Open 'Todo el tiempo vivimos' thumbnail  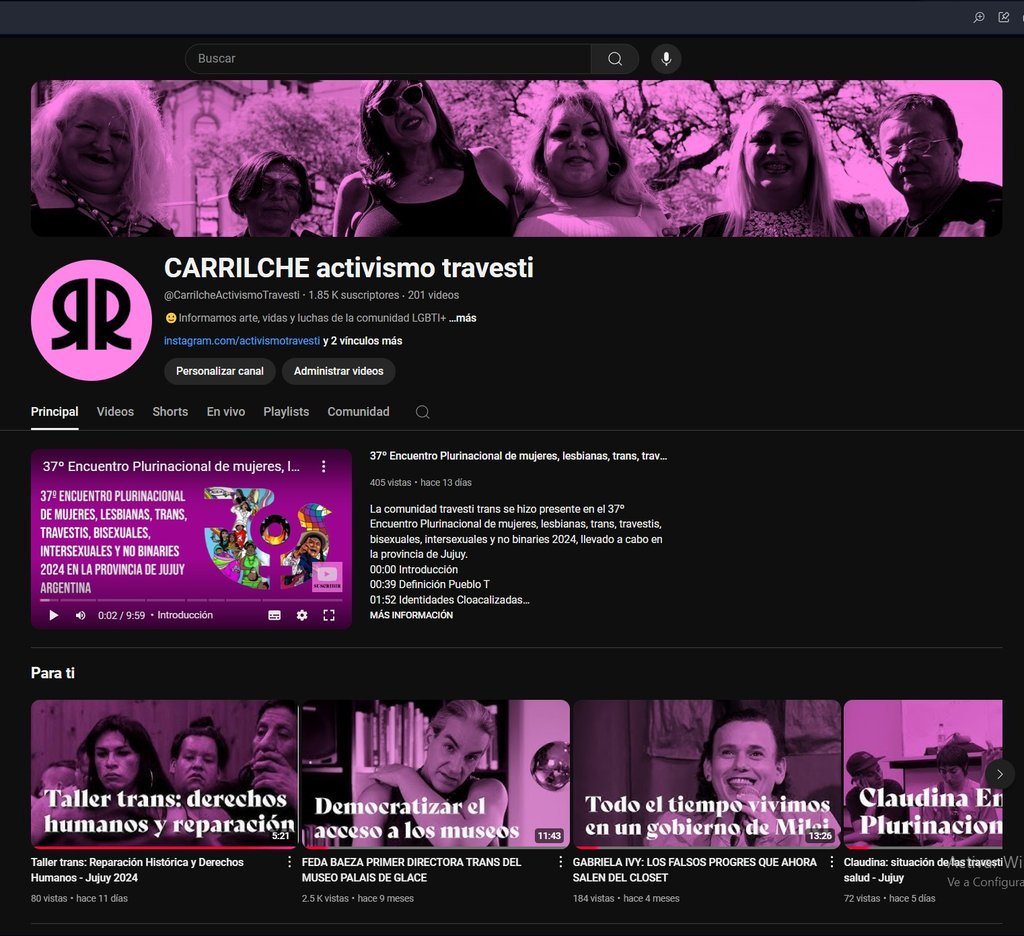click(x=707, y=774)
